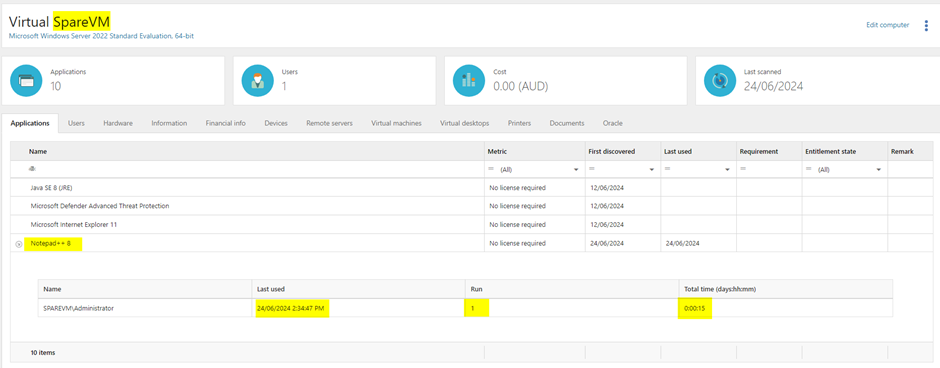Click the 0.00 (AUD) cost value

(x=520, y=86)
